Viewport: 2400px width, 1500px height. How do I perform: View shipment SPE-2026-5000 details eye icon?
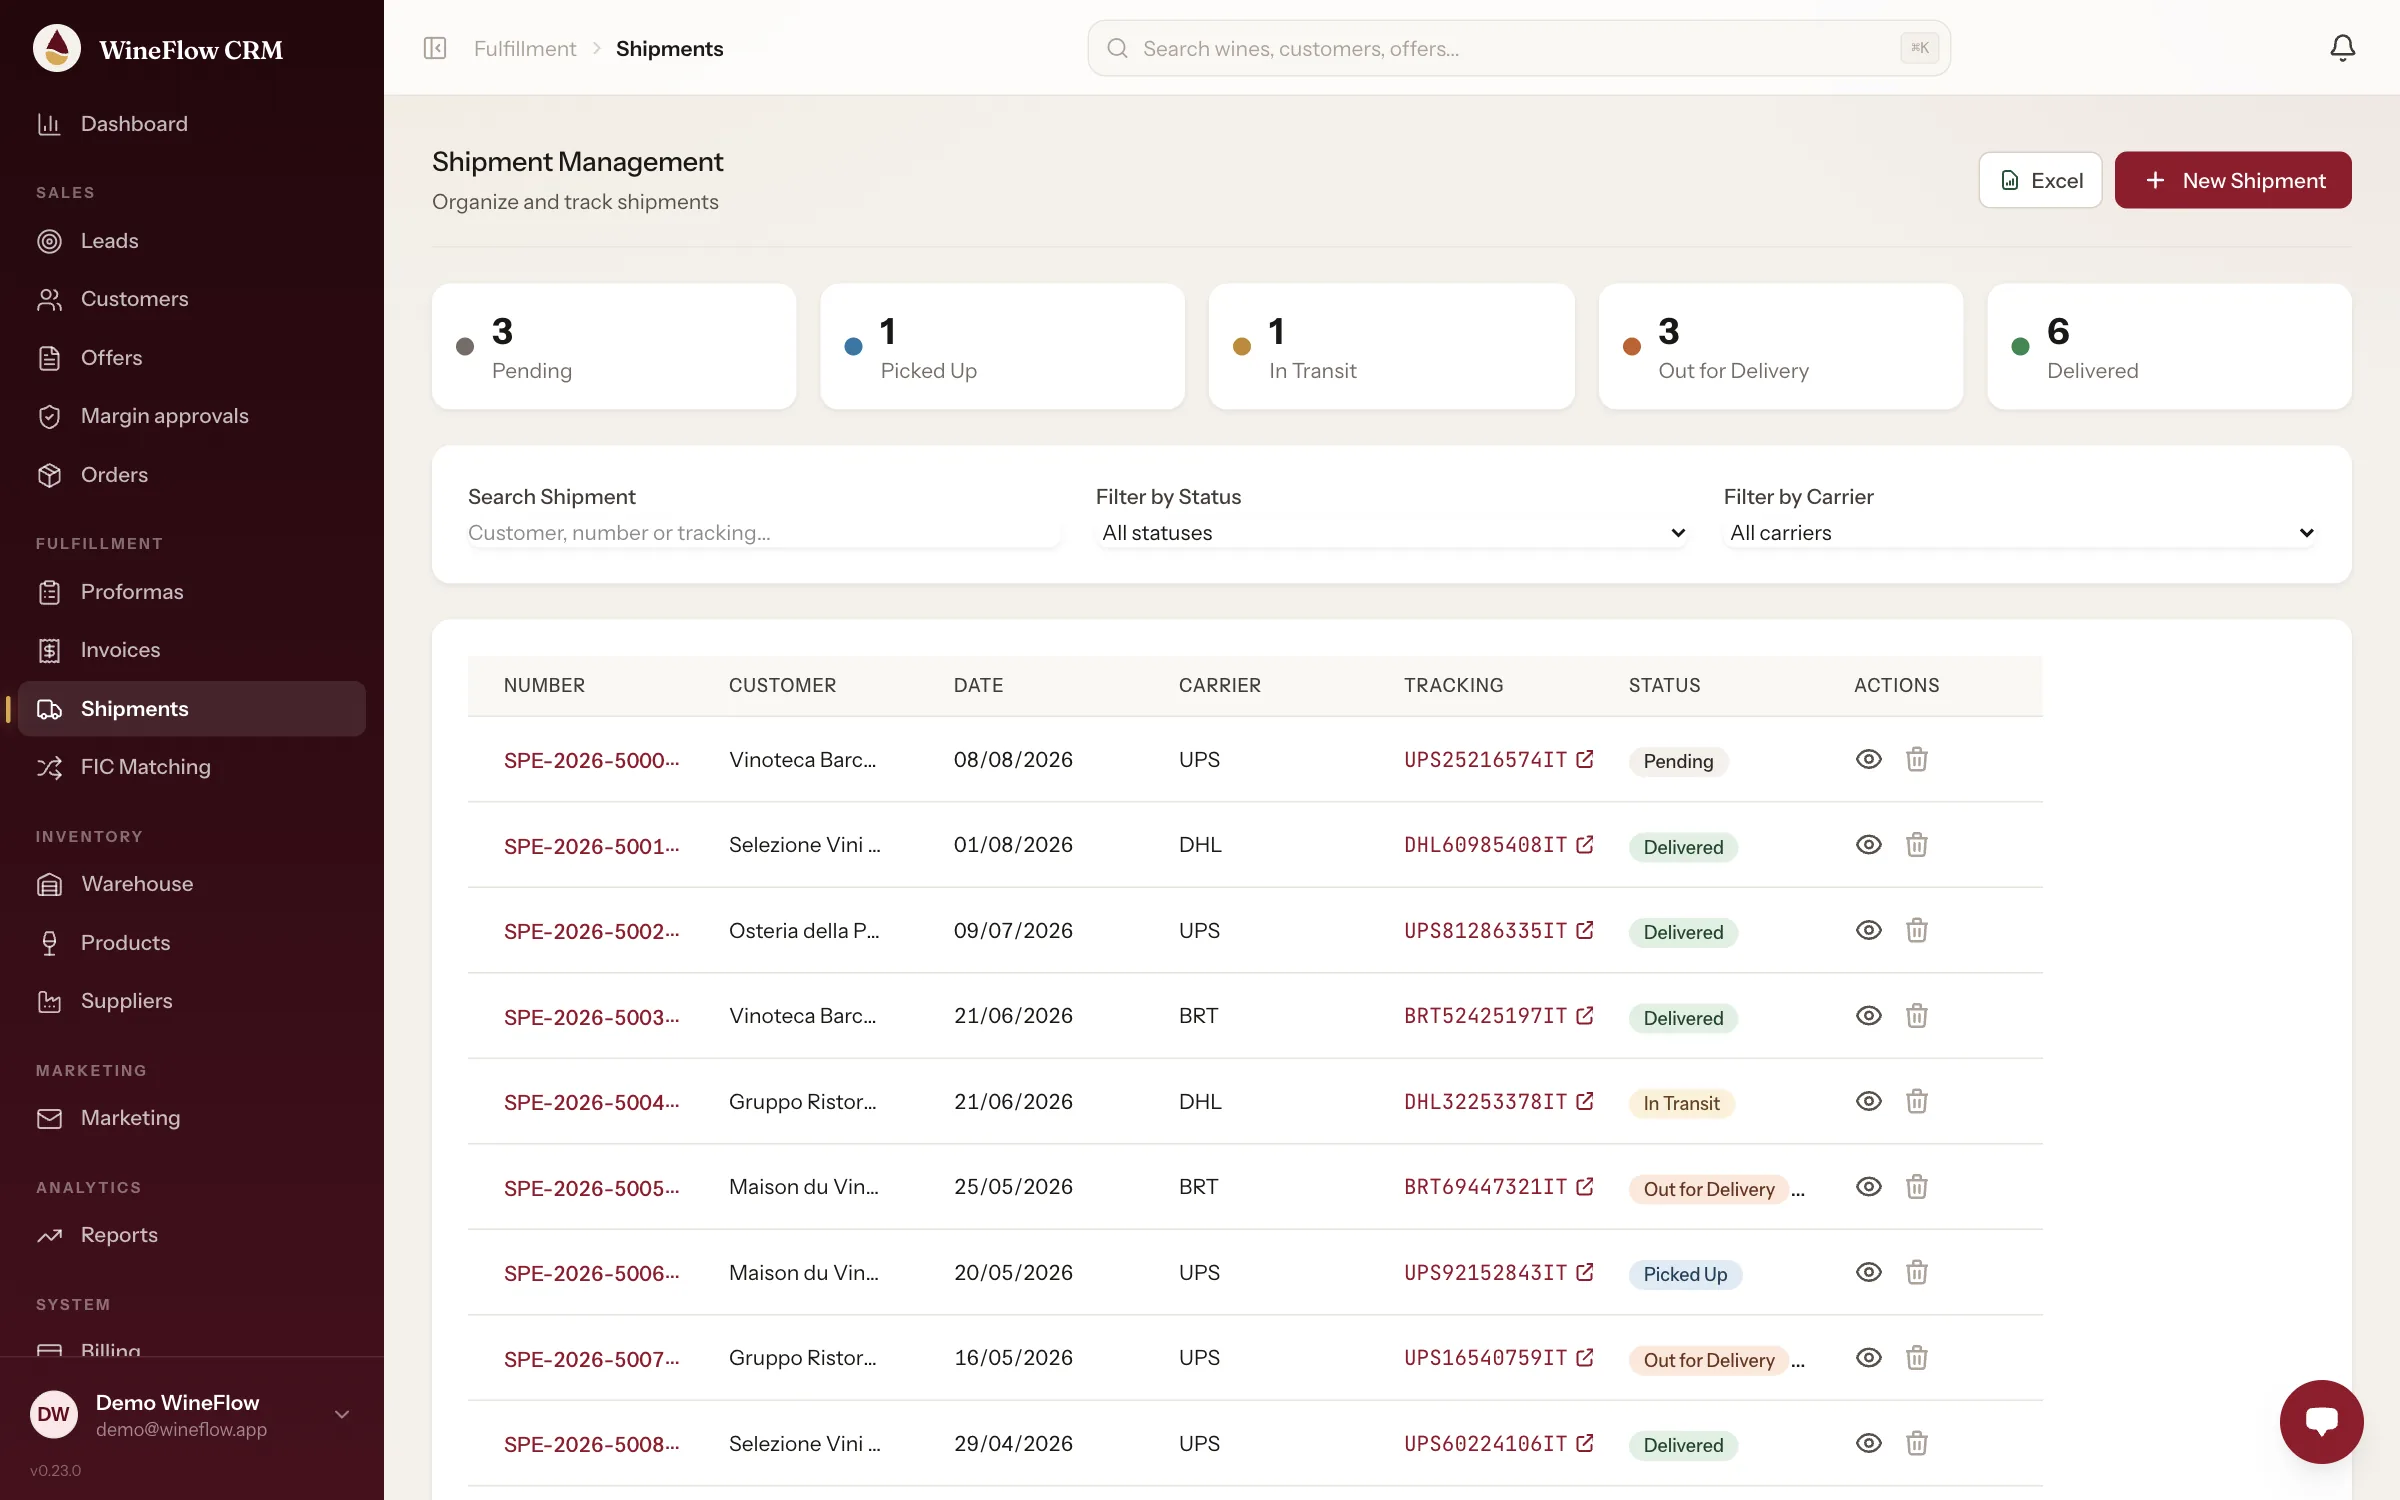[1868, 759]
